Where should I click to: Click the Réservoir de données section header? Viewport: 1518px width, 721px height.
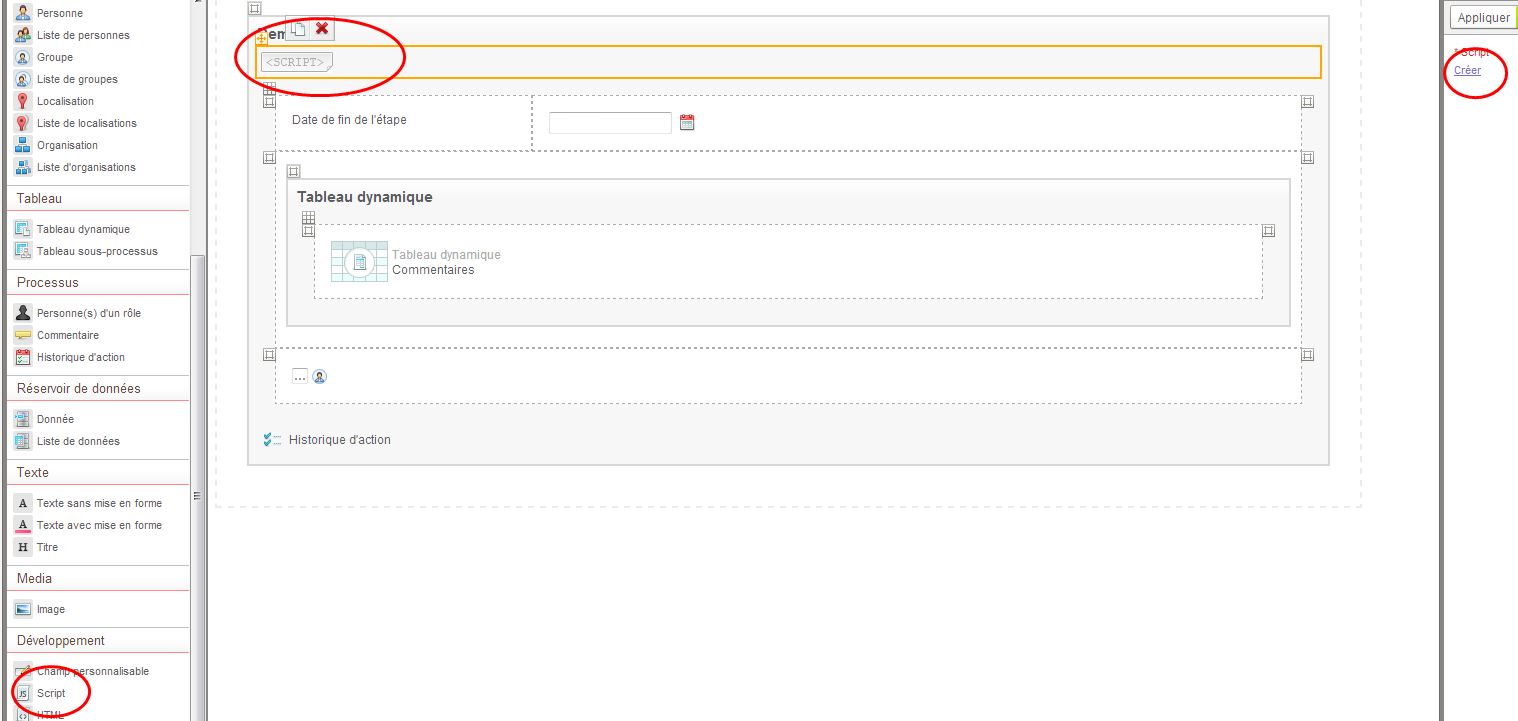98,388
